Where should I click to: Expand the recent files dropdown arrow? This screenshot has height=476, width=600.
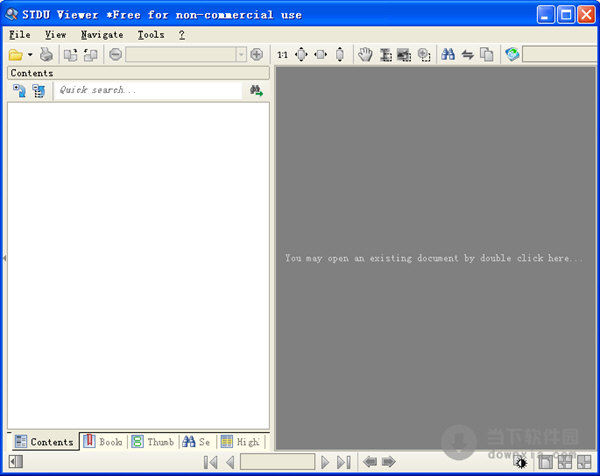30,55
